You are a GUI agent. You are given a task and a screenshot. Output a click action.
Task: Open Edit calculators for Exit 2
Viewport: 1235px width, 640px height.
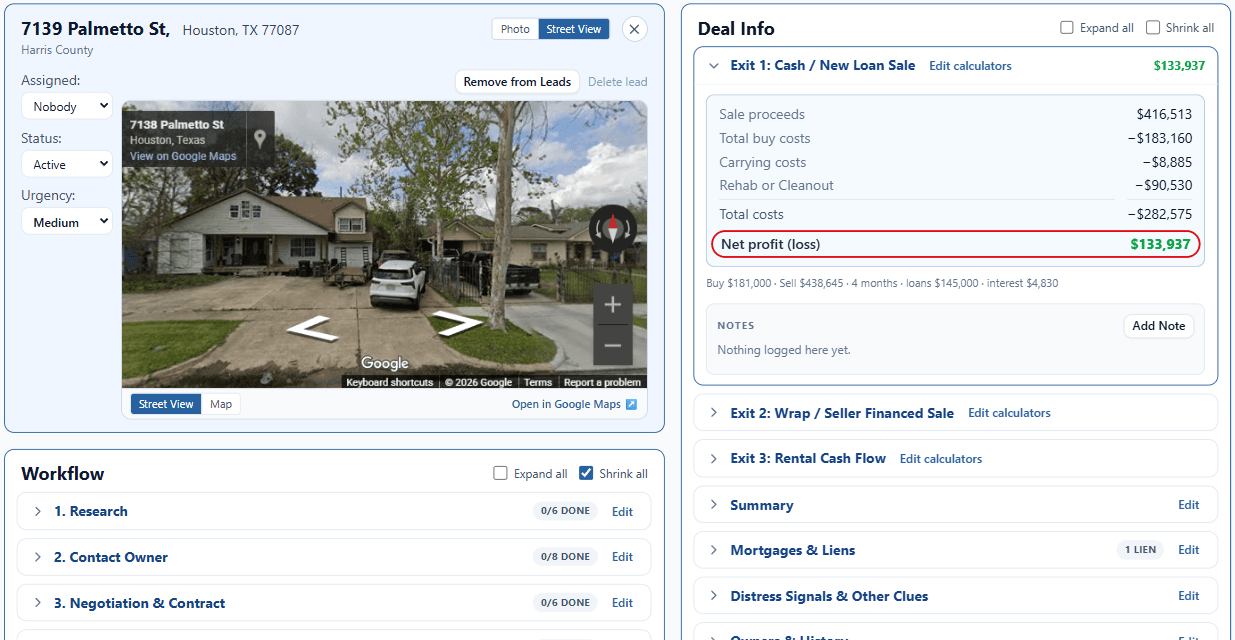coord(1009,413)
